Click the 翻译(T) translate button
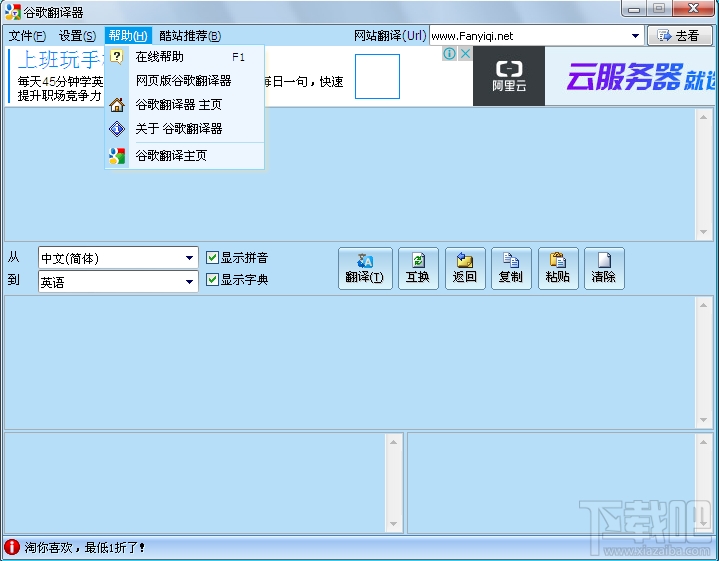Screen dimensions: 719x561 (365, 269)
